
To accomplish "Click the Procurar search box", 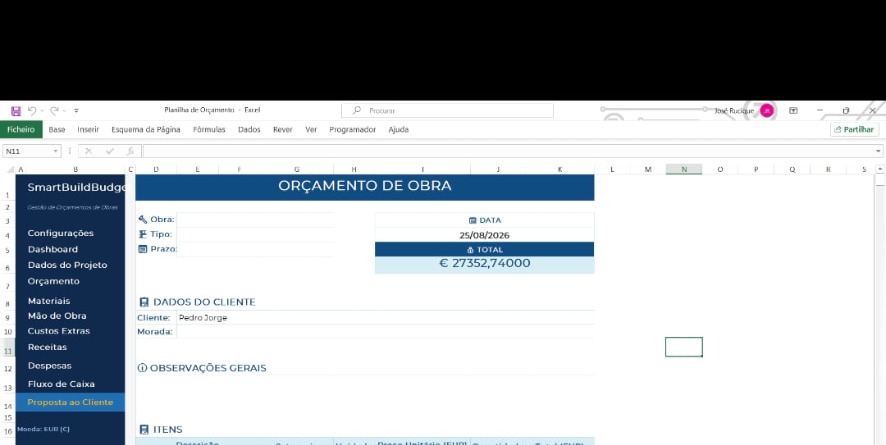I will point(448,111).
